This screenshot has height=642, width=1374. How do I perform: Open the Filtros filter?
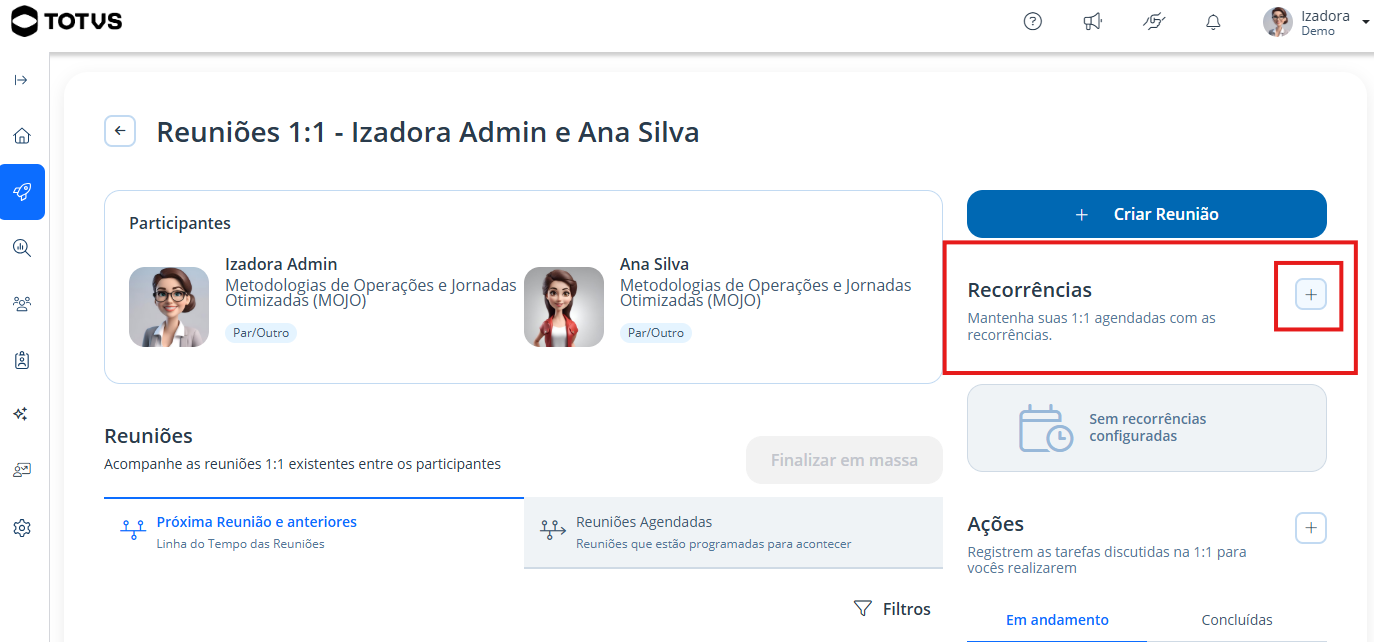click(892, 608)
